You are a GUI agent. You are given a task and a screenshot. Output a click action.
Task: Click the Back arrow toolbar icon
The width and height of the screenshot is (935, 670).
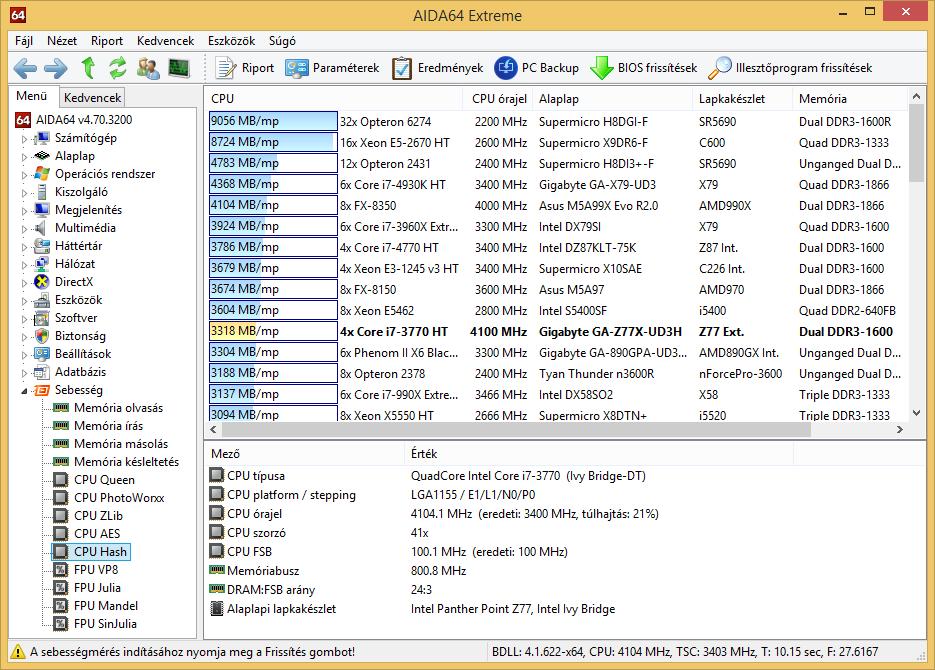[25, 69]
